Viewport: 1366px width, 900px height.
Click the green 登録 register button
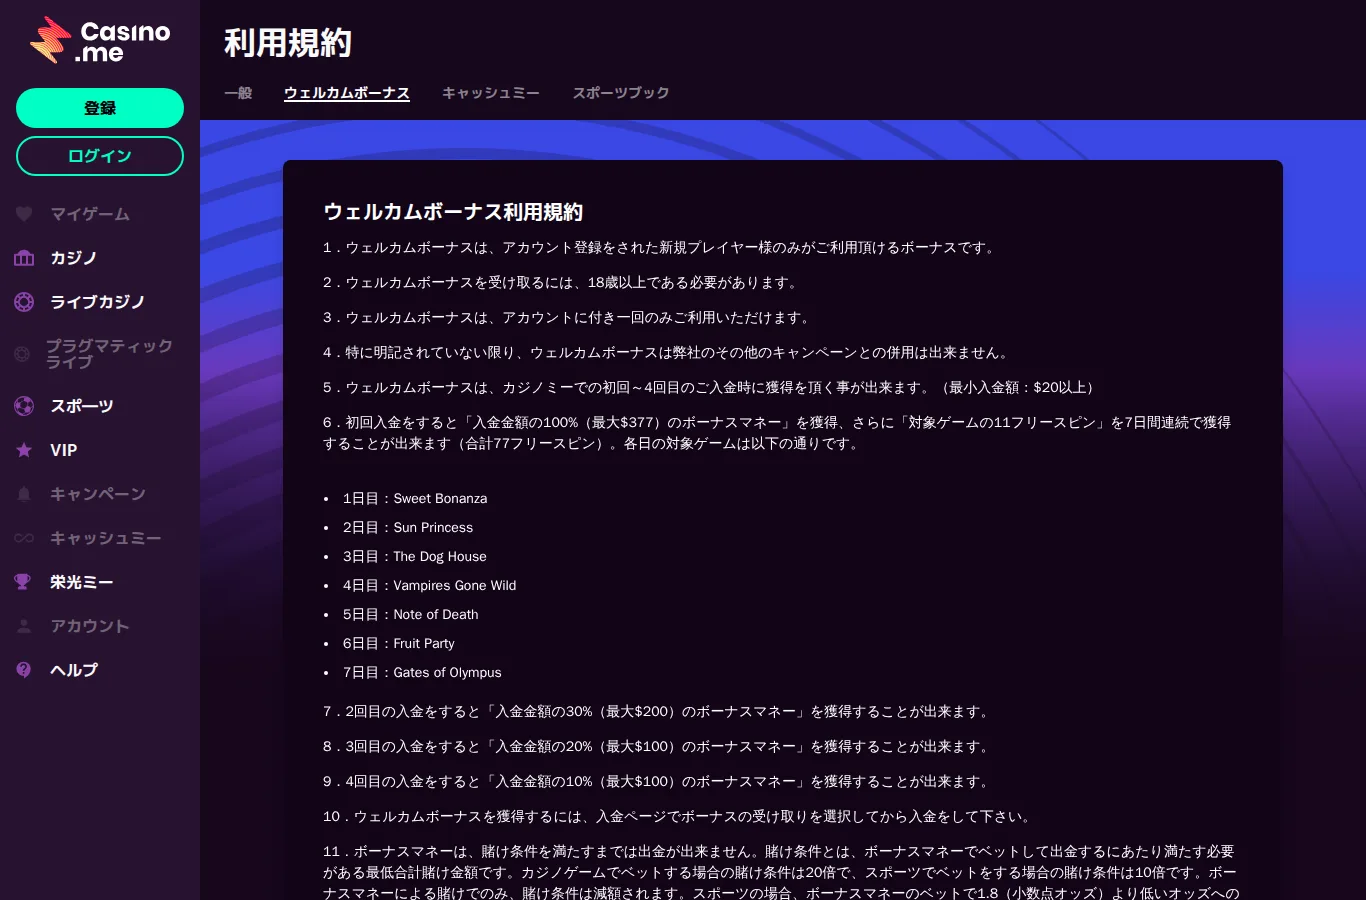pyautogui.click(x=100, y=108)
